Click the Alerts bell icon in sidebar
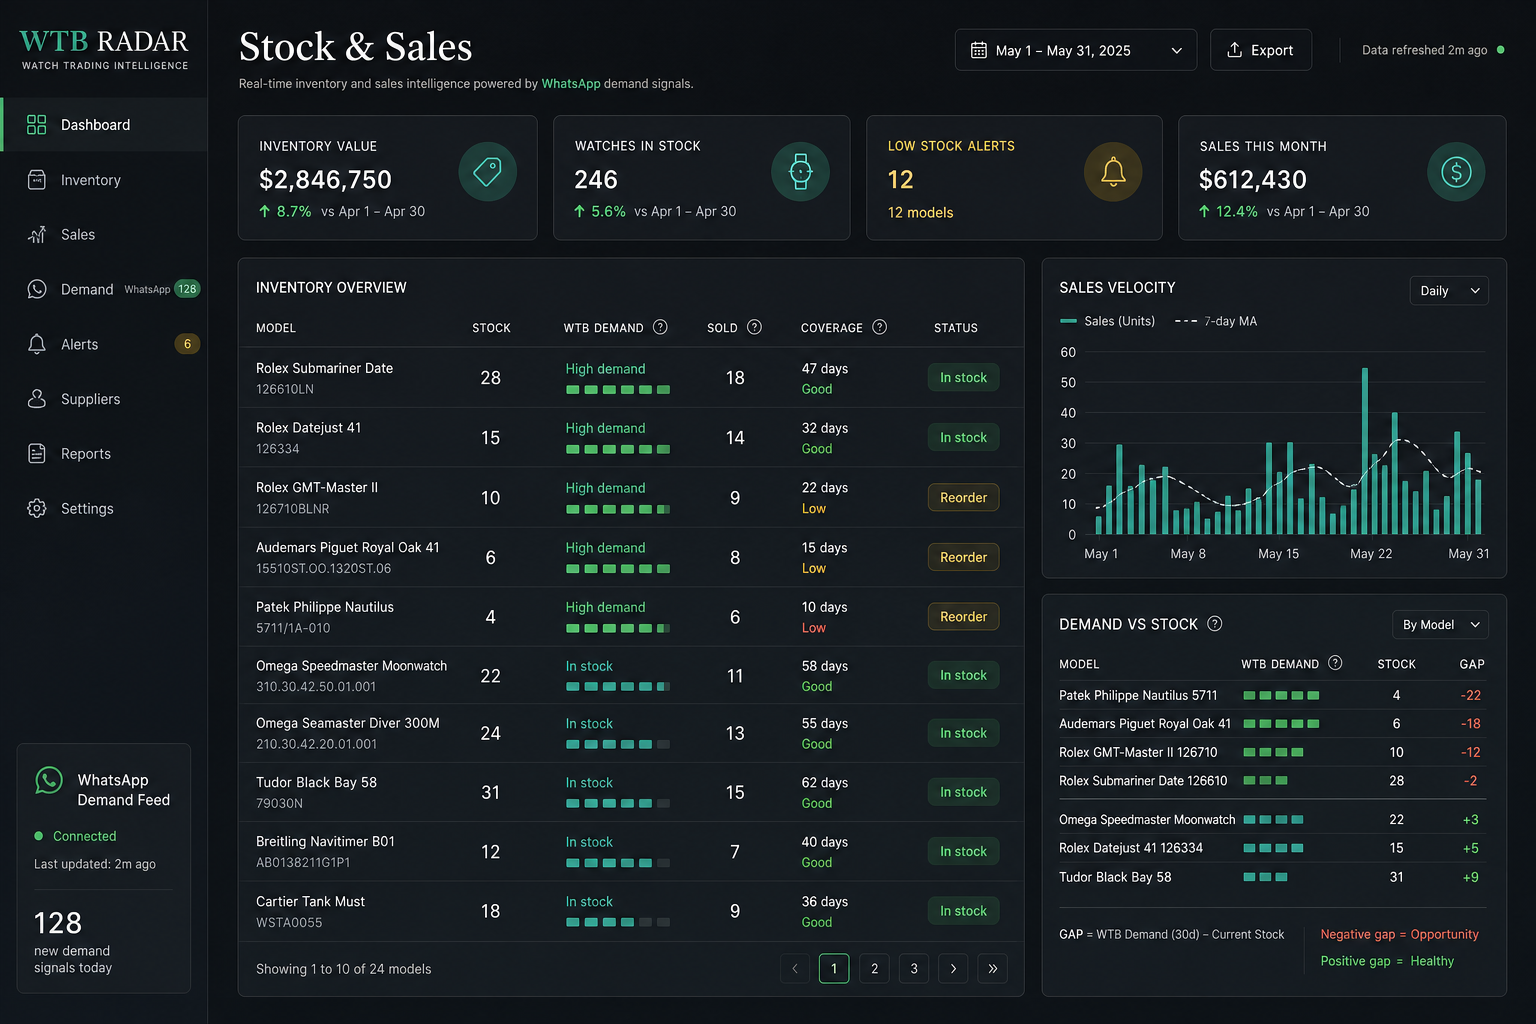The width and height of the screenshot is (1536, 1024). click(37, 344)
